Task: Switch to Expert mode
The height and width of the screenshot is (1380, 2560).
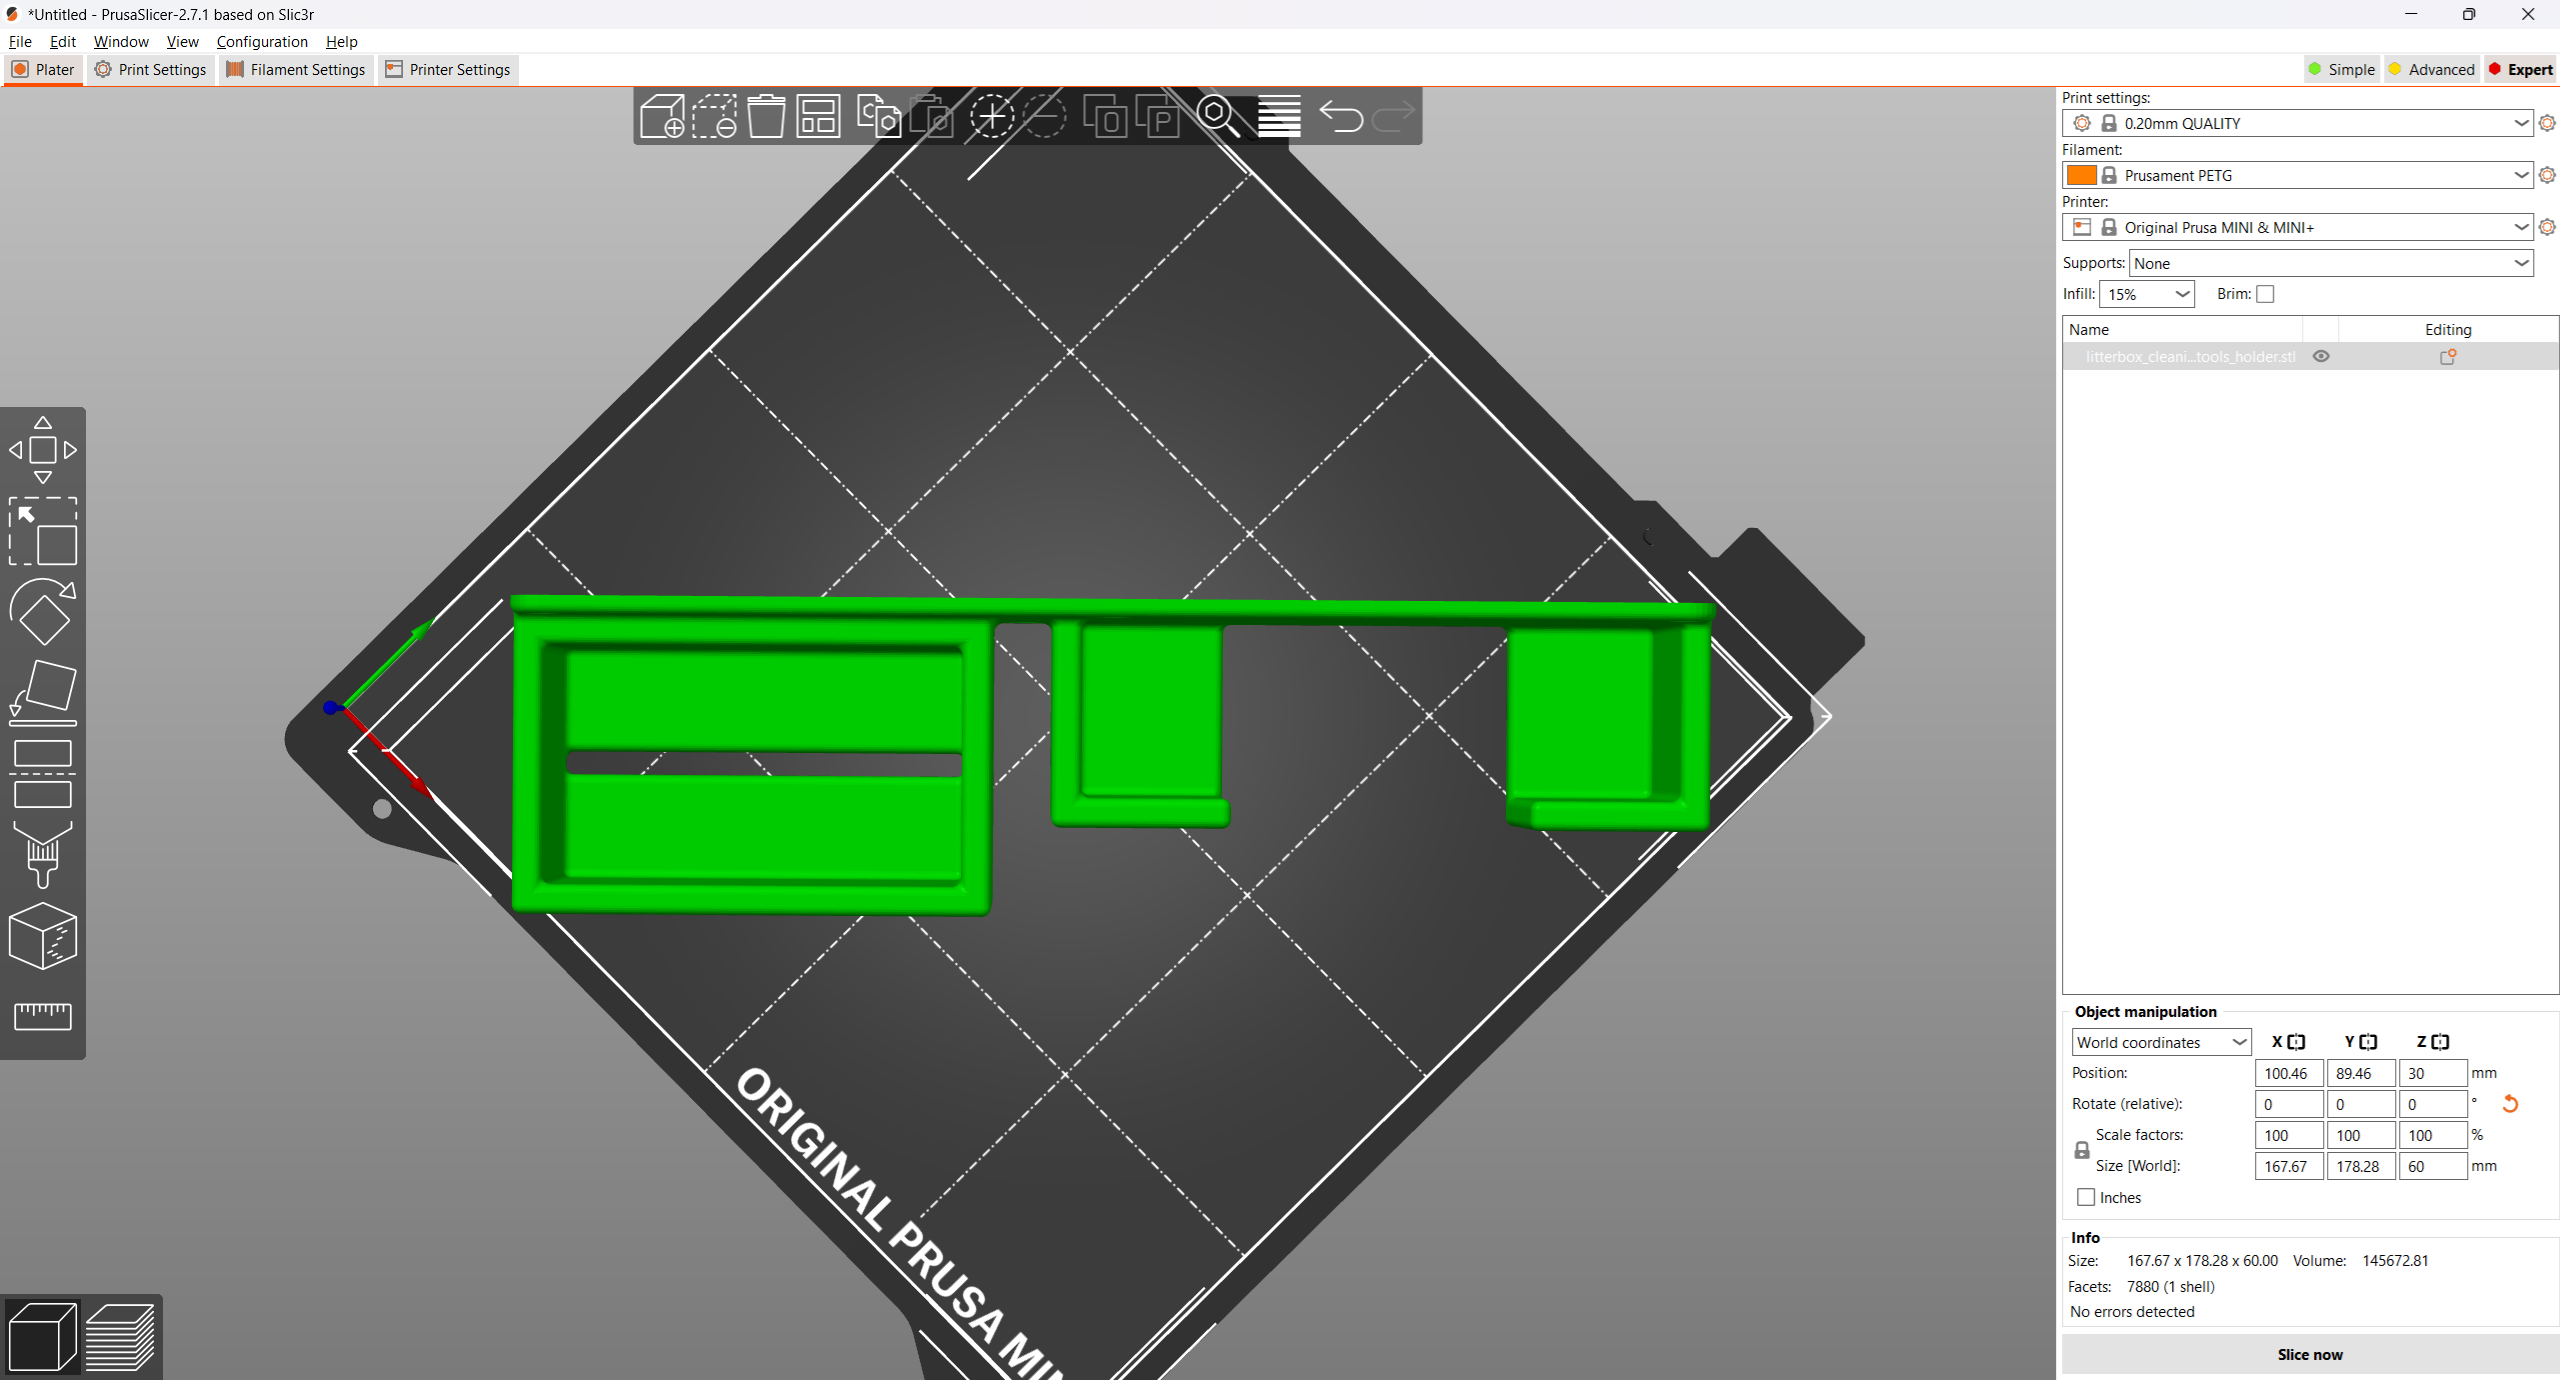Action: coord(2521,69)
